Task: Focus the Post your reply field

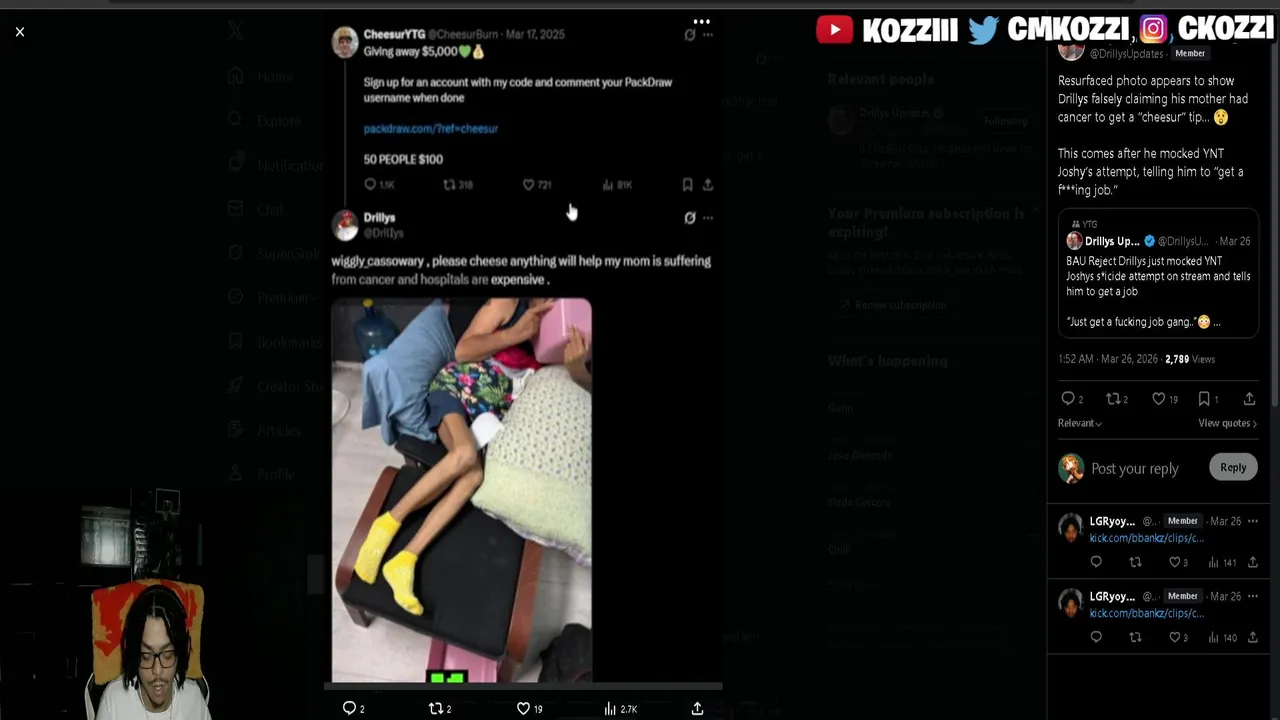Action: tap(1135, 468)
